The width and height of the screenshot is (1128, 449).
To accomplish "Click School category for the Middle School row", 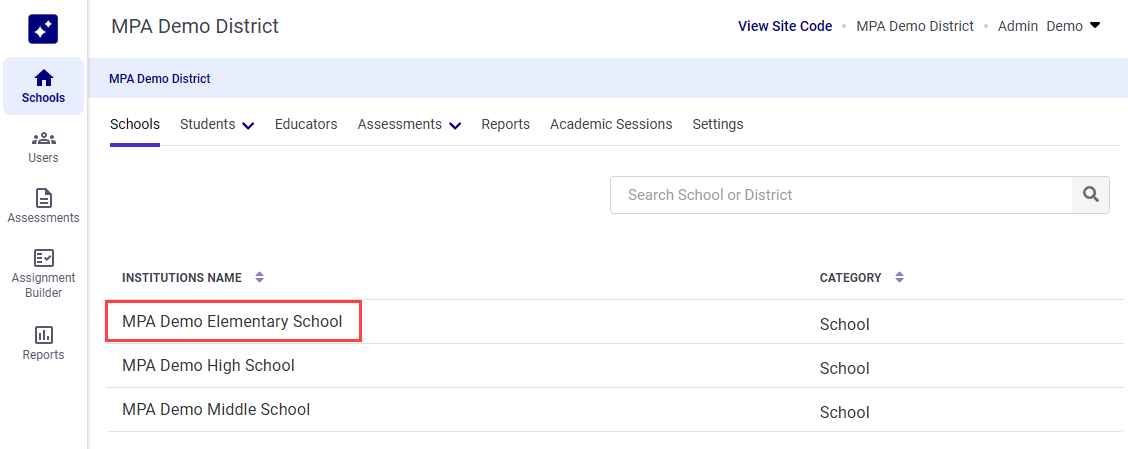I will pyautogui.click(x=845, y=412).
